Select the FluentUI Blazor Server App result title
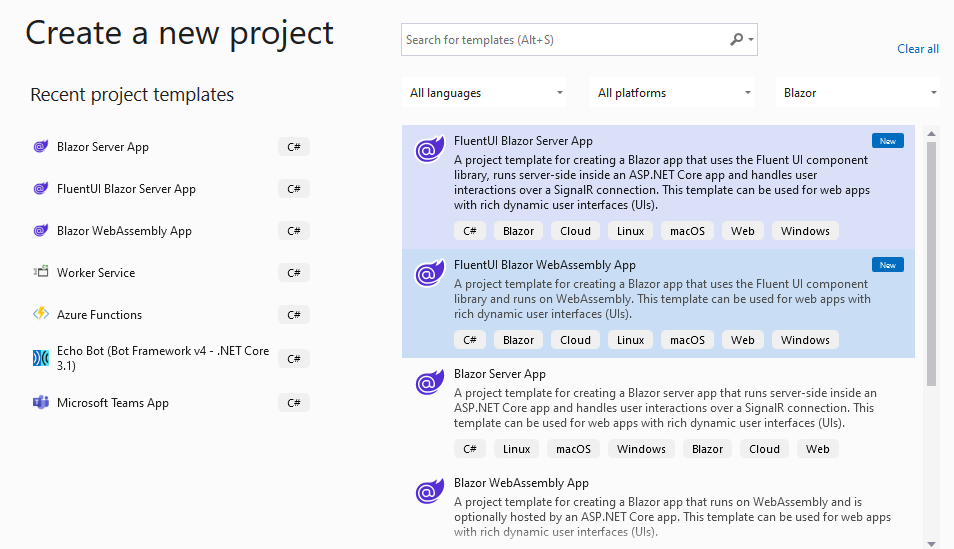 [523, 141]
